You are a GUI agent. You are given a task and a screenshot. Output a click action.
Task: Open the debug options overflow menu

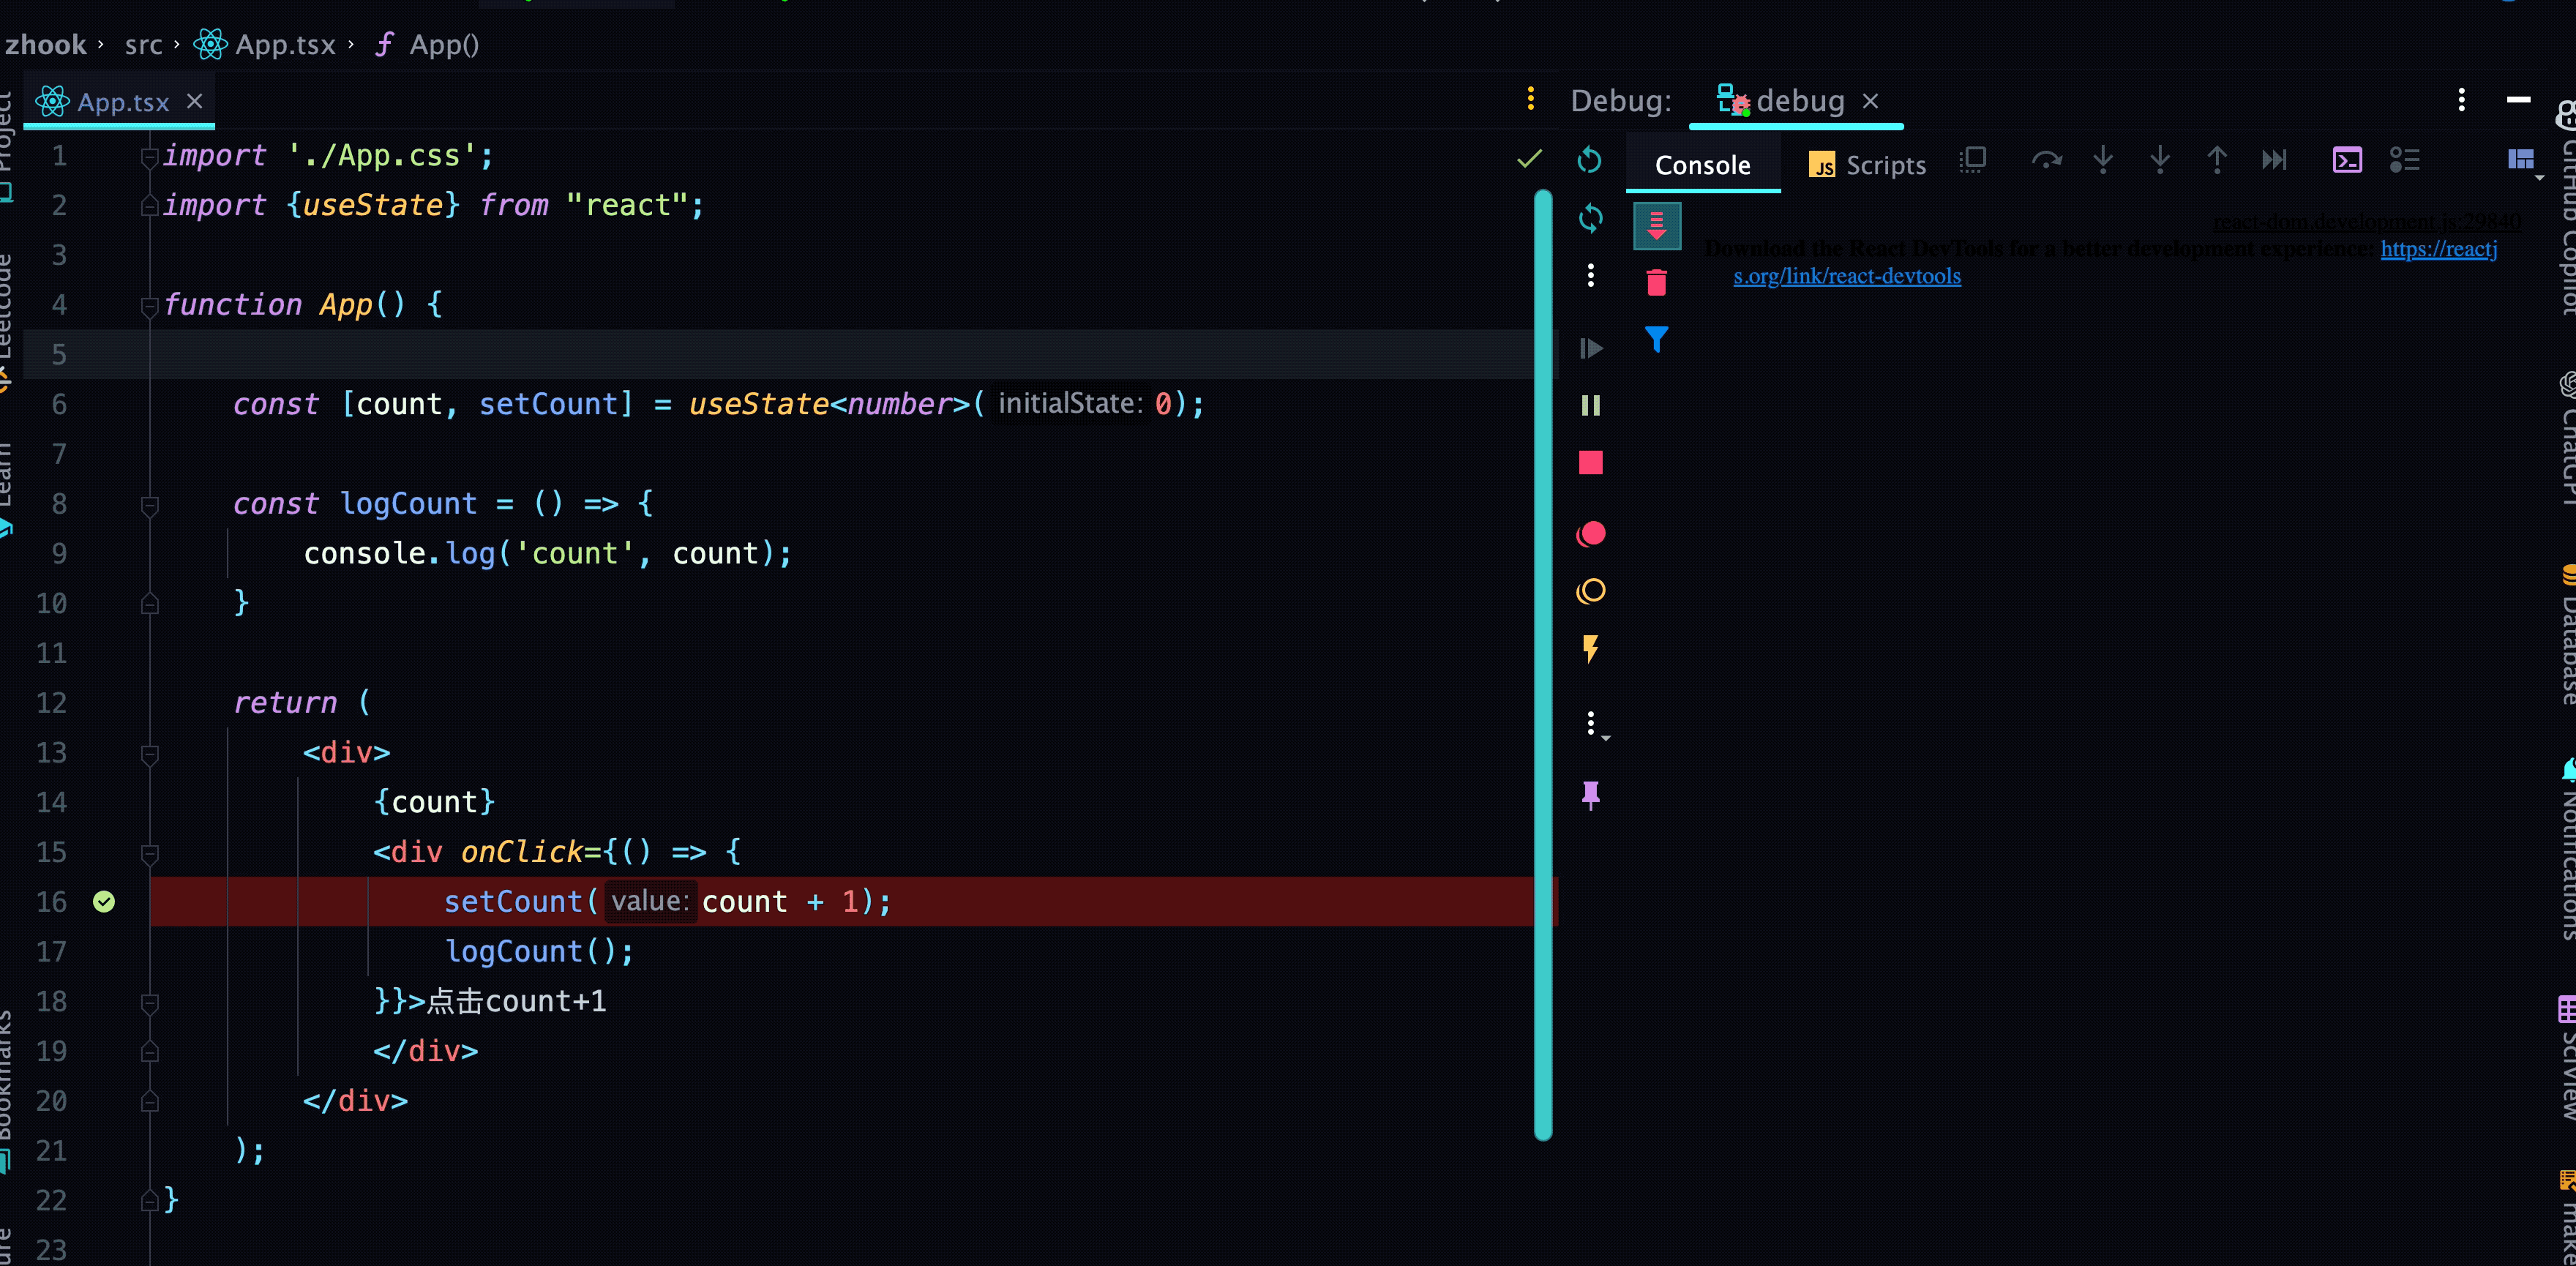(x=1591, y=275)
